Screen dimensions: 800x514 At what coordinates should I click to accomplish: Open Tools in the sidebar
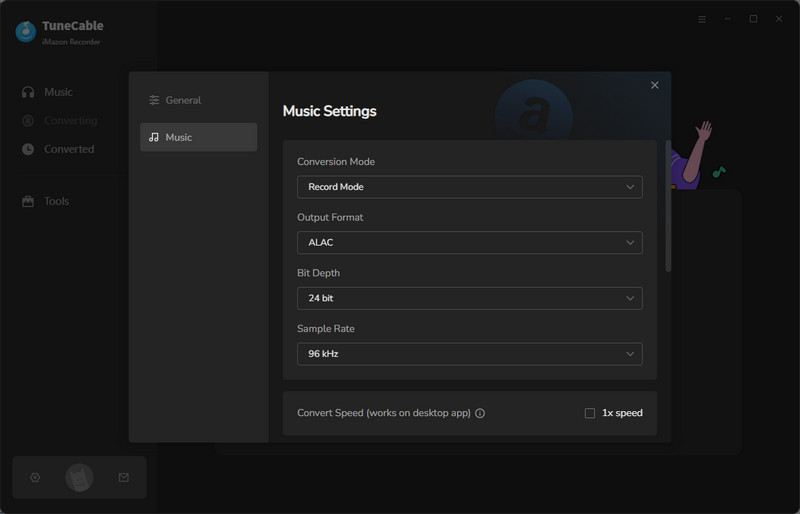tap(56, 201)
